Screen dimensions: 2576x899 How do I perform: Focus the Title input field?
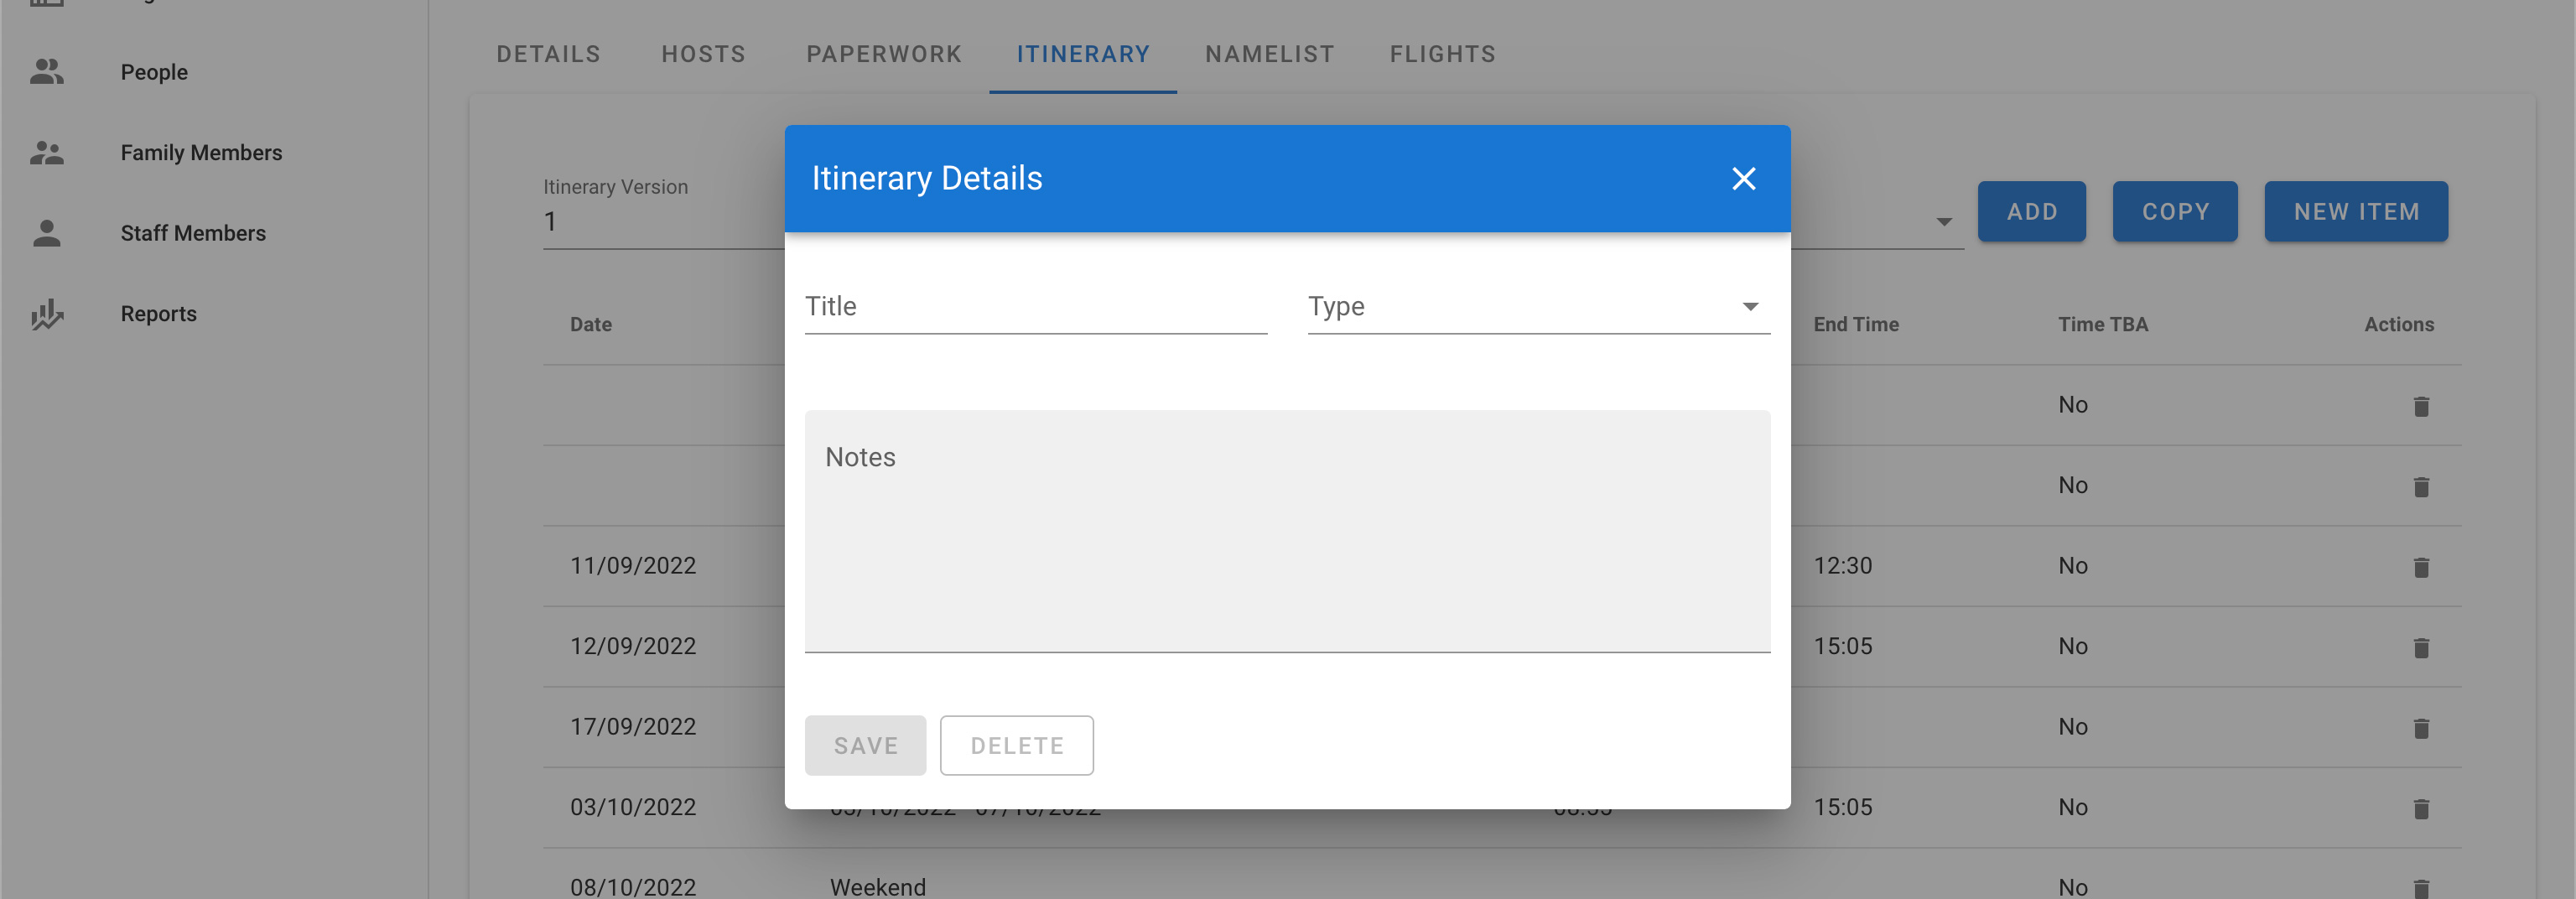pos(1035,307)
